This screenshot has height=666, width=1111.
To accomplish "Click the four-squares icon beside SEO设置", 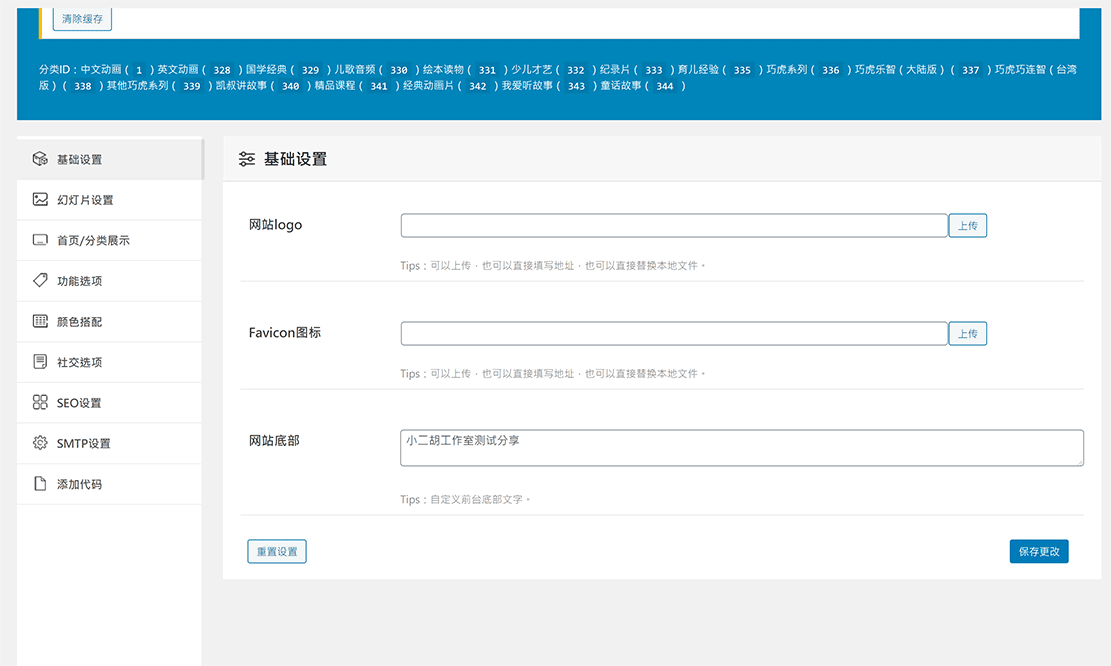I will click(x=42, y=402).
